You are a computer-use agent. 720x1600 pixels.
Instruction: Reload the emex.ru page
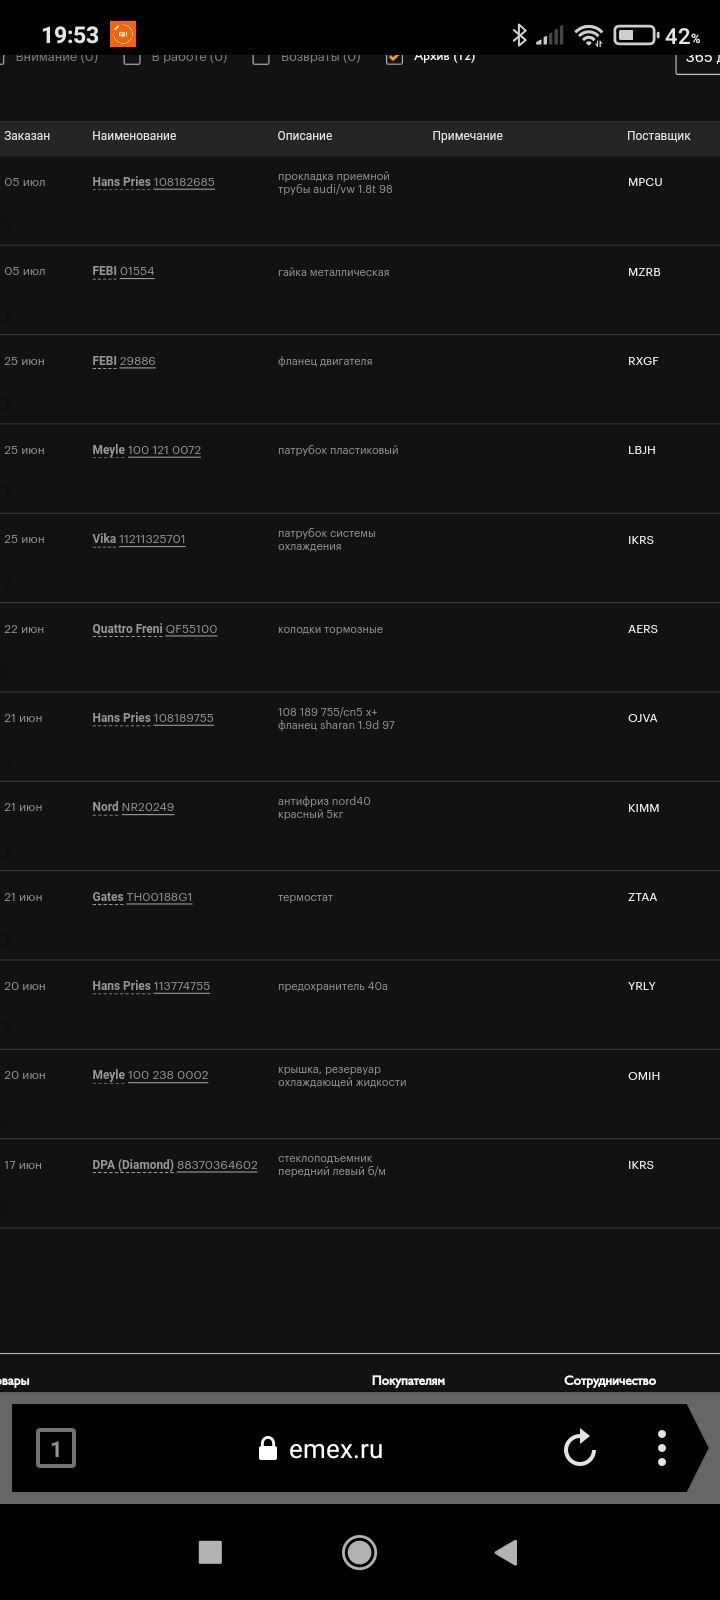click(x=580, y=1449)
